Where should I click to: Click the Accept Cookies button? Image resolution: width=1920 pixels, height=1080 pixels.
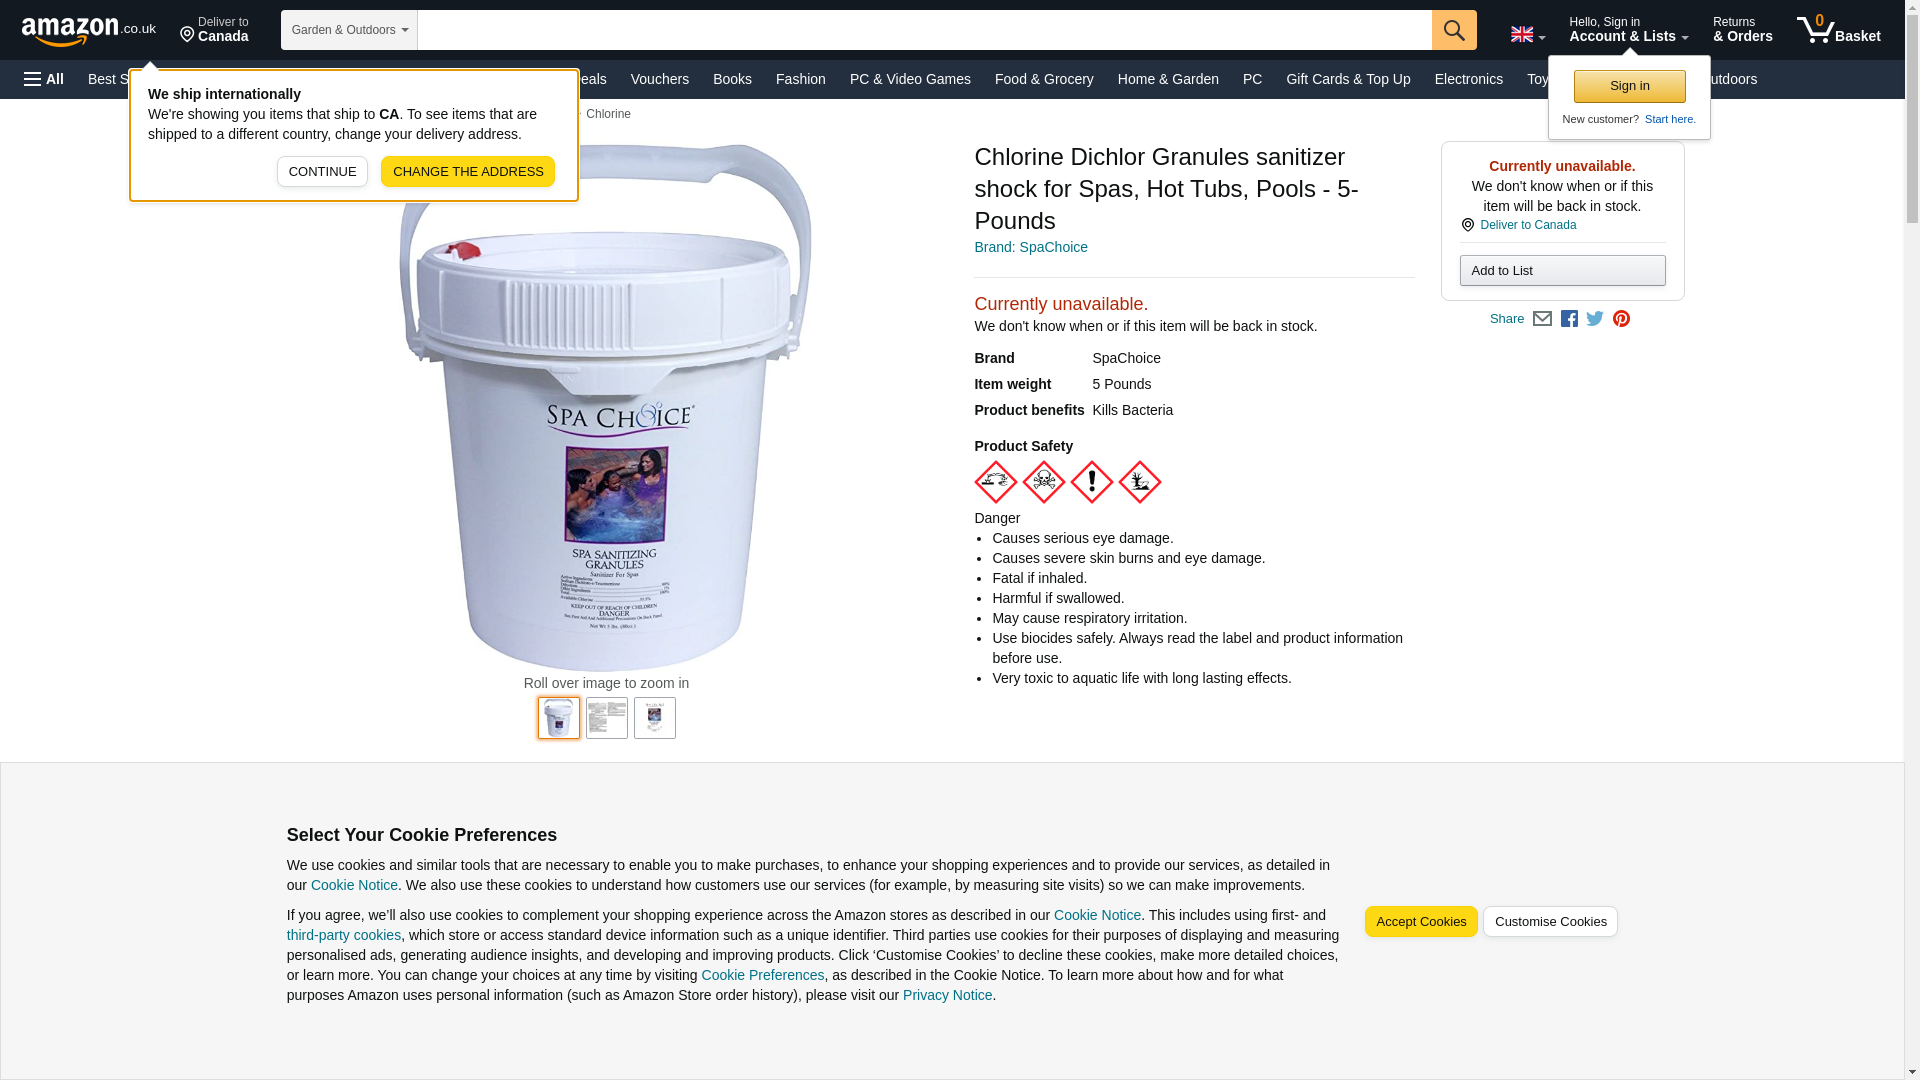point(1420,922)
